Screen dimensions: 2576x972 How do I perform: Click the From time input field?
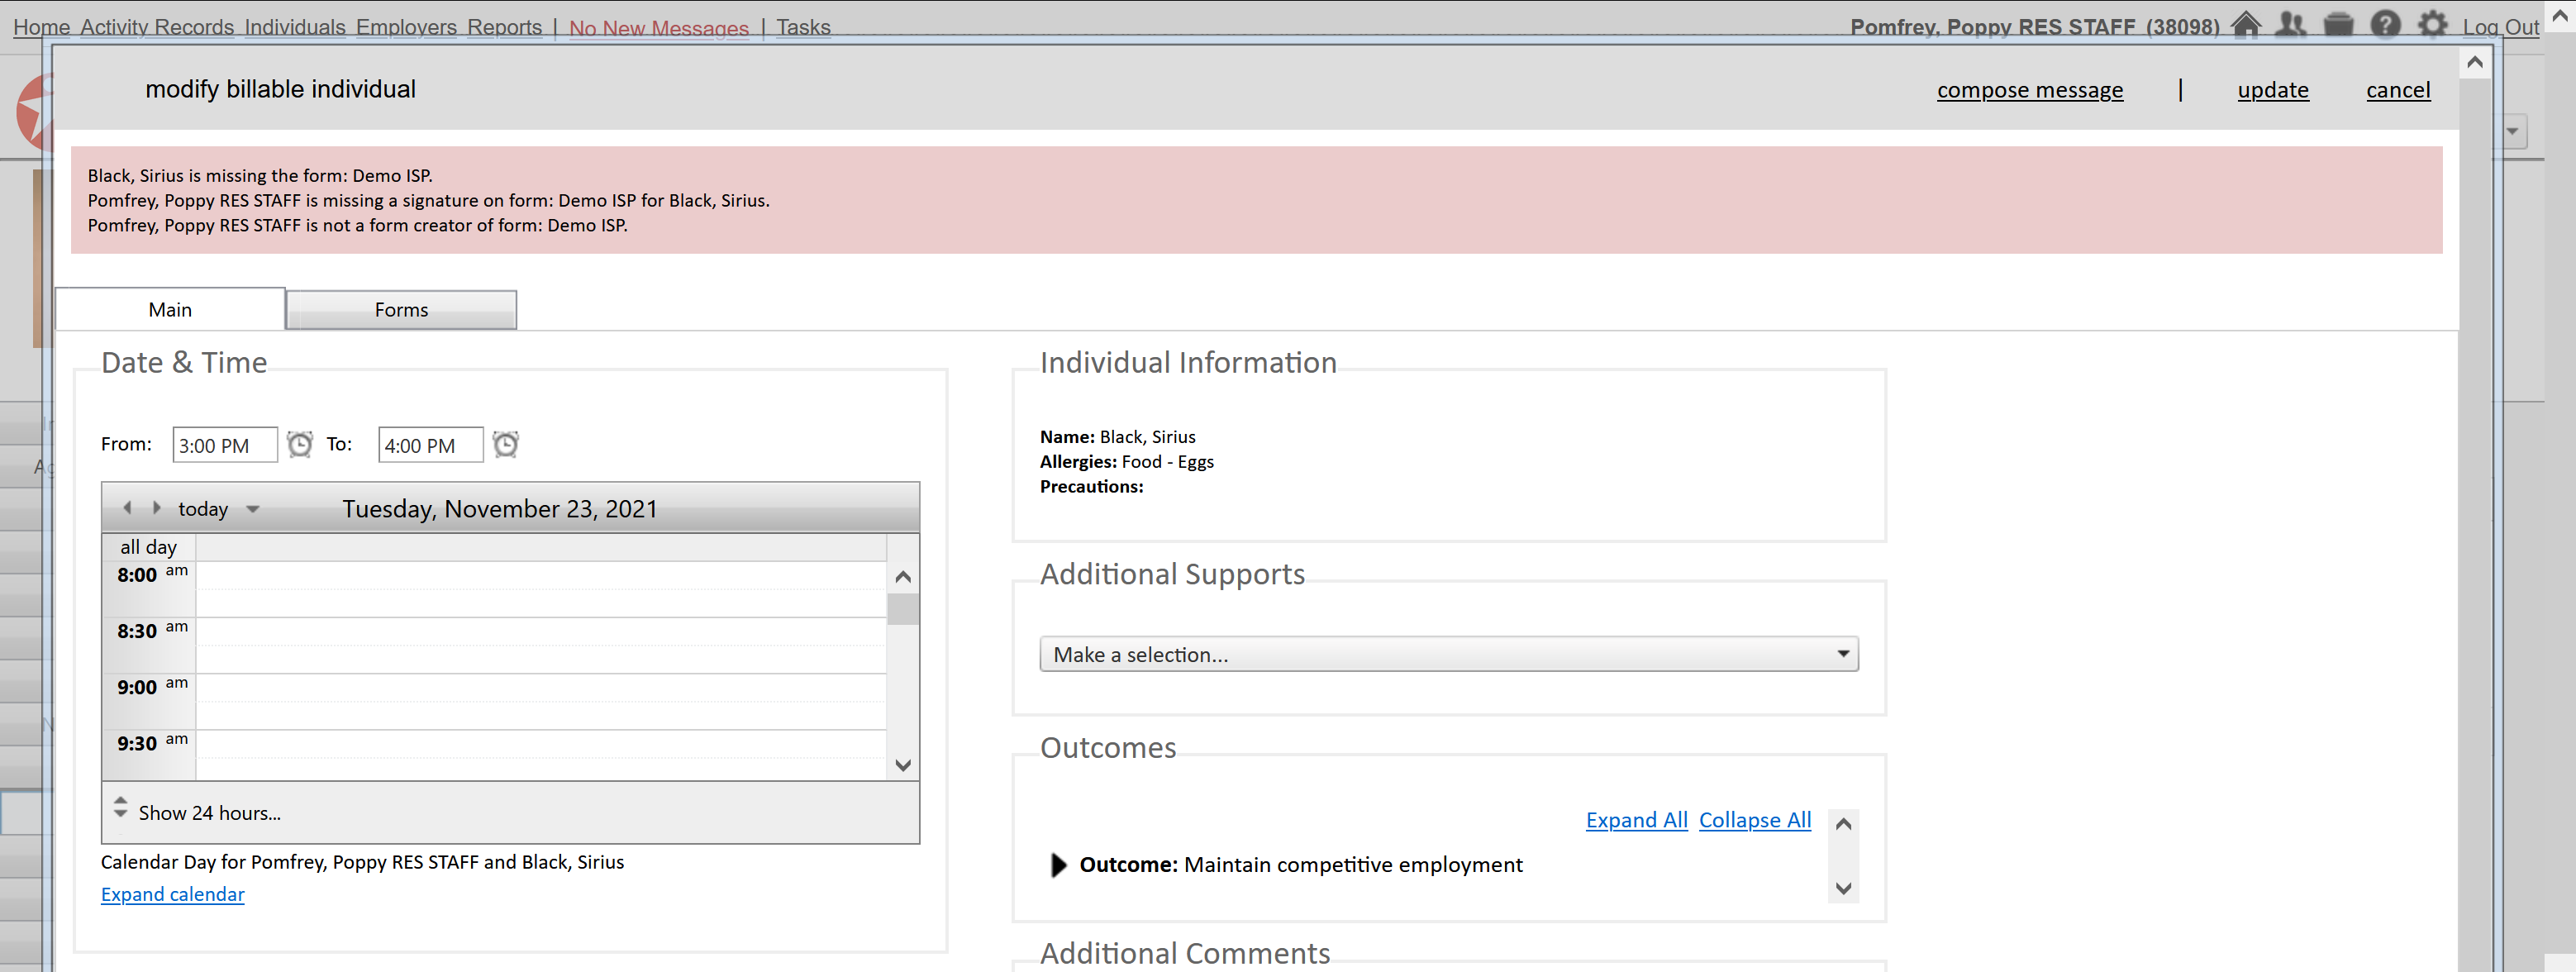[x=225, y=445]
